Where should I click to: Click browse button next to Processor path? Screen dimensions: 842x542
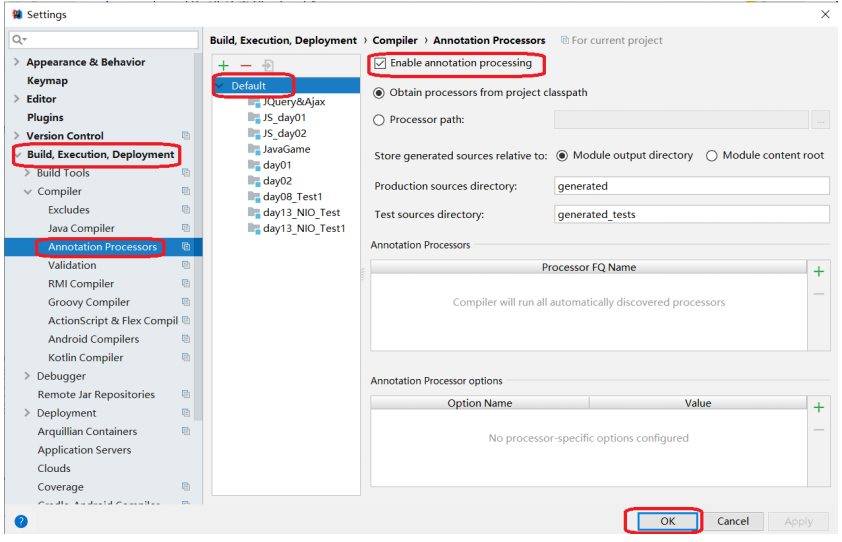pos(820,120)
